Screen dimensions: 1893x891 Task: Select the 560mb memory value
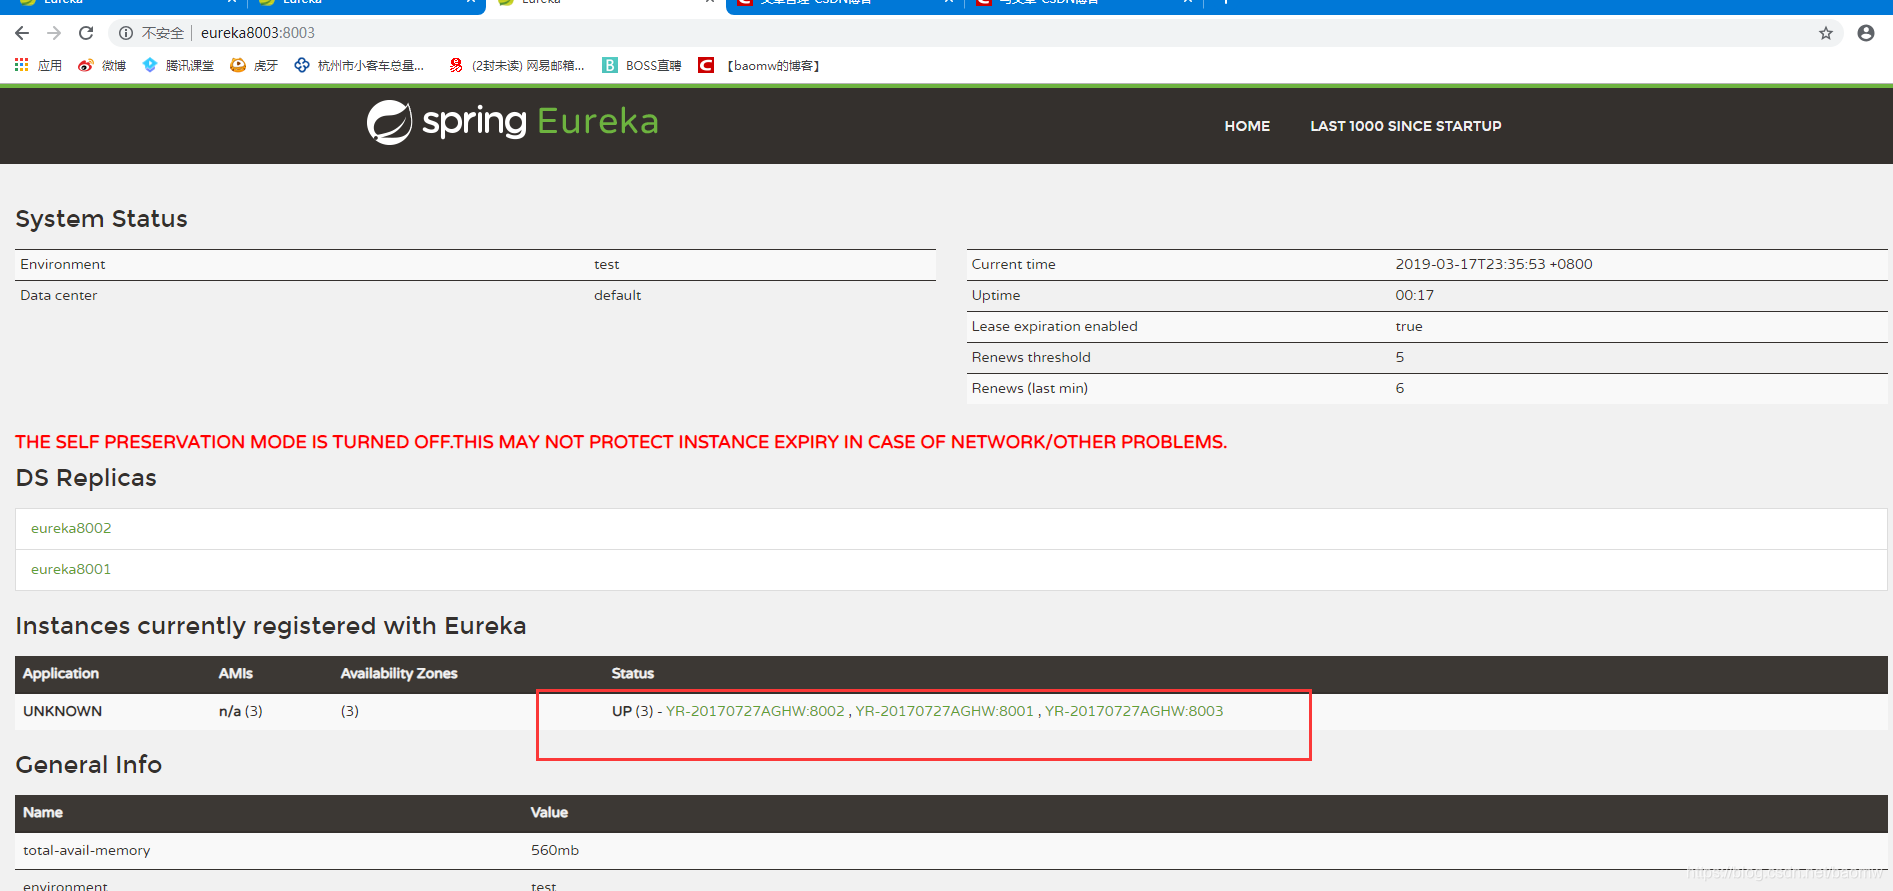555,850
